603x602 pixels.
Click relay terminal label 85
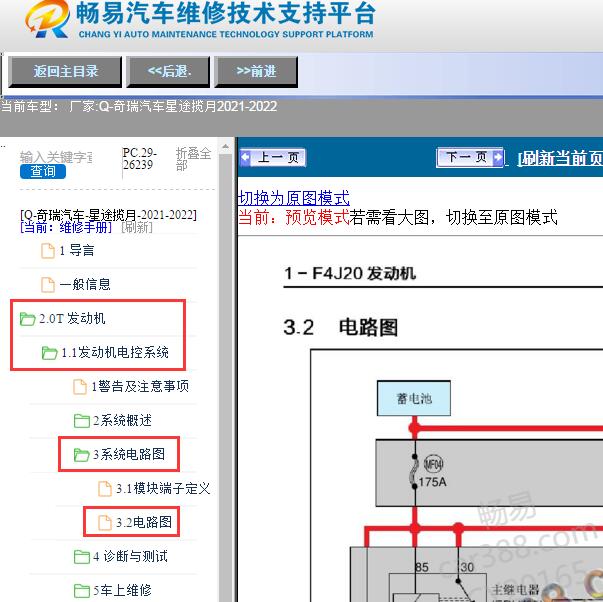422,567
